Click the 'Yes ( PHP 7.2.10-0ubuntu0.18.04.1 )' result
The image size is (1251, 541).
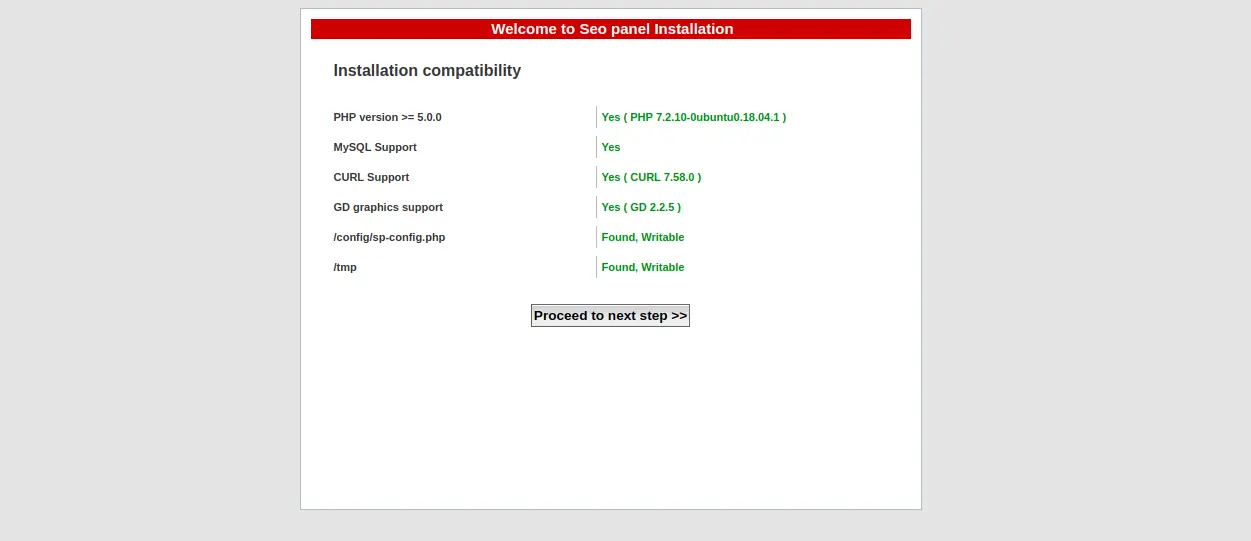694,117
